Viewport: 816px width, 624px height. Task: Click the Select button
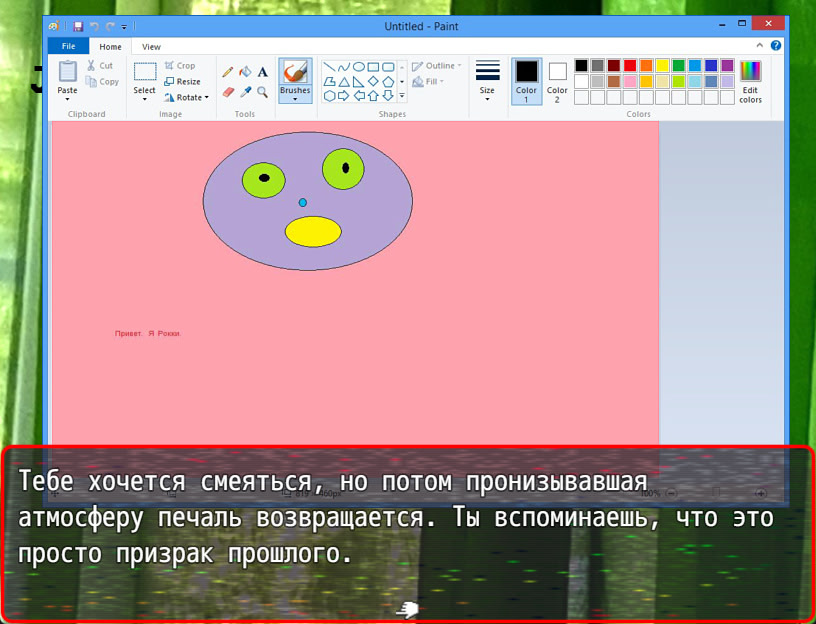coord(145,79)
